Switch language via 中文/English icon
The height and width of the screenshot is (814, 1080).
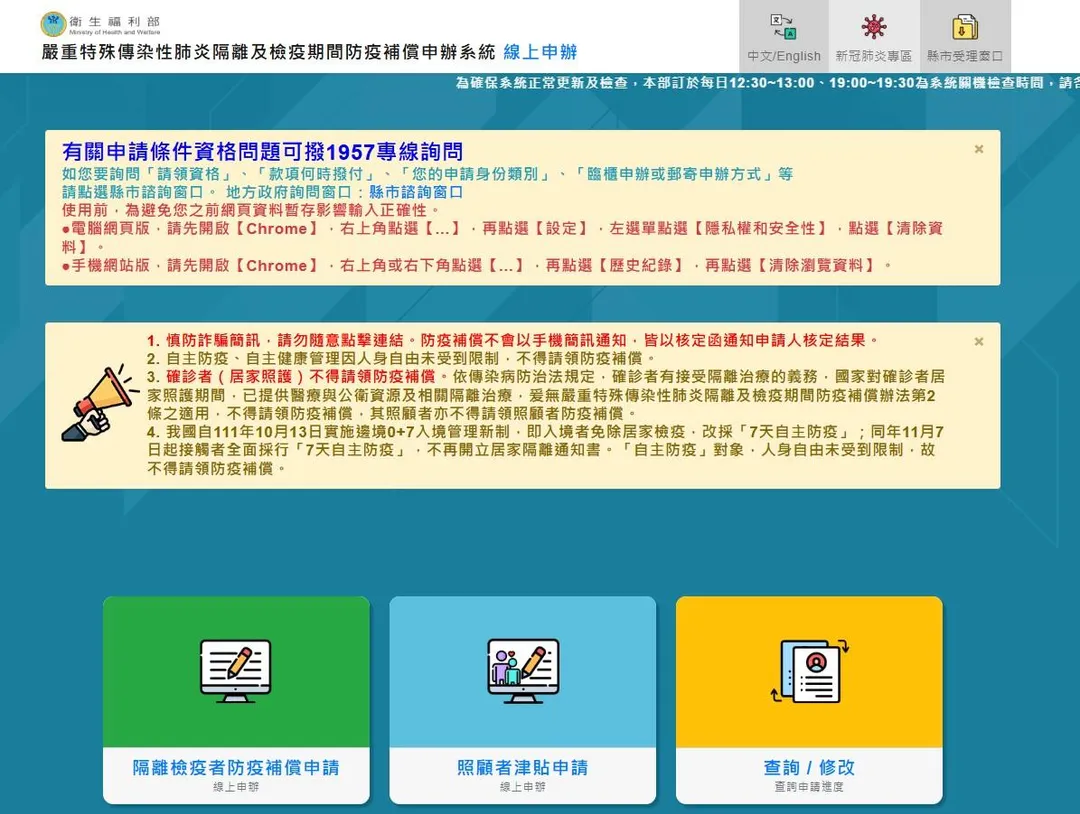point(783,27)
